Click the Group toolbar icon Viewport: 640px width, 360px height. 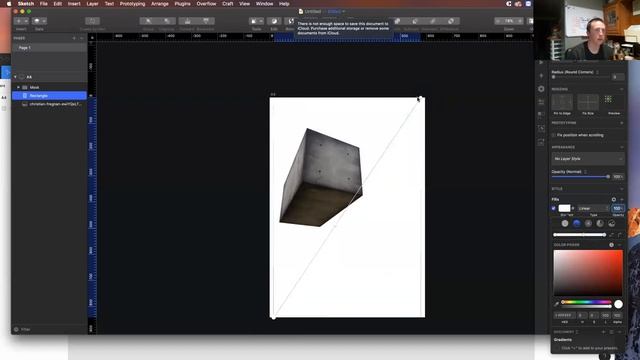[148, 21]
